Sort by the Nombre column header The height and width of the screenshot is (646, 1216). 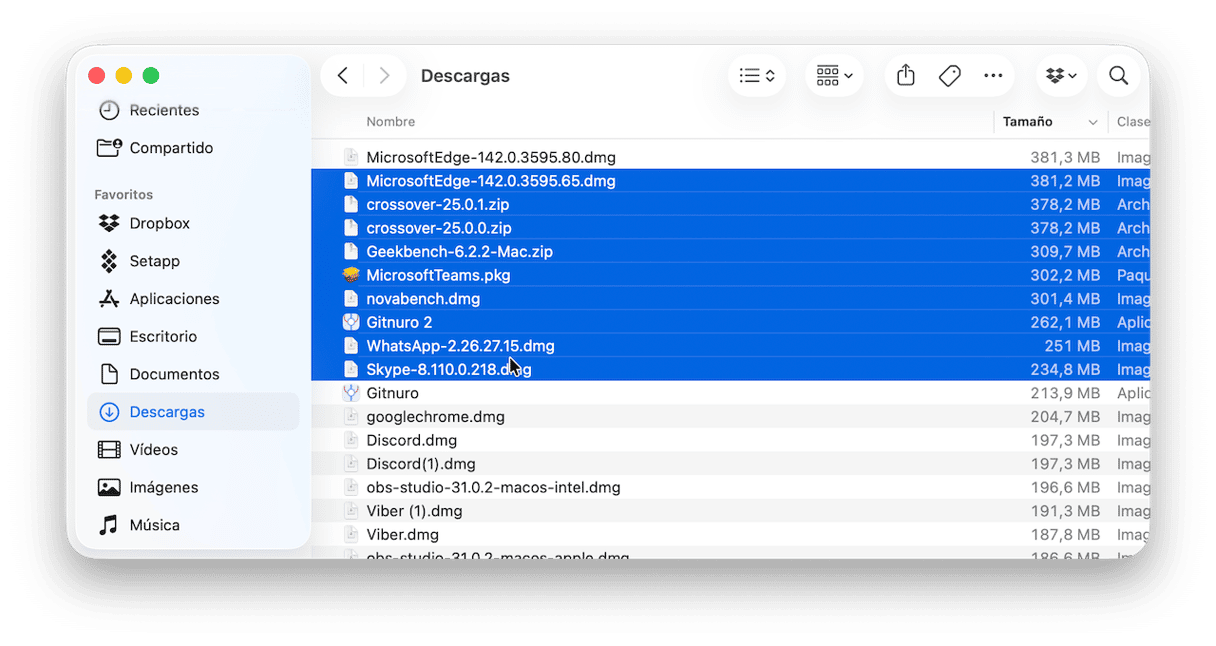[x=390, y=122]
